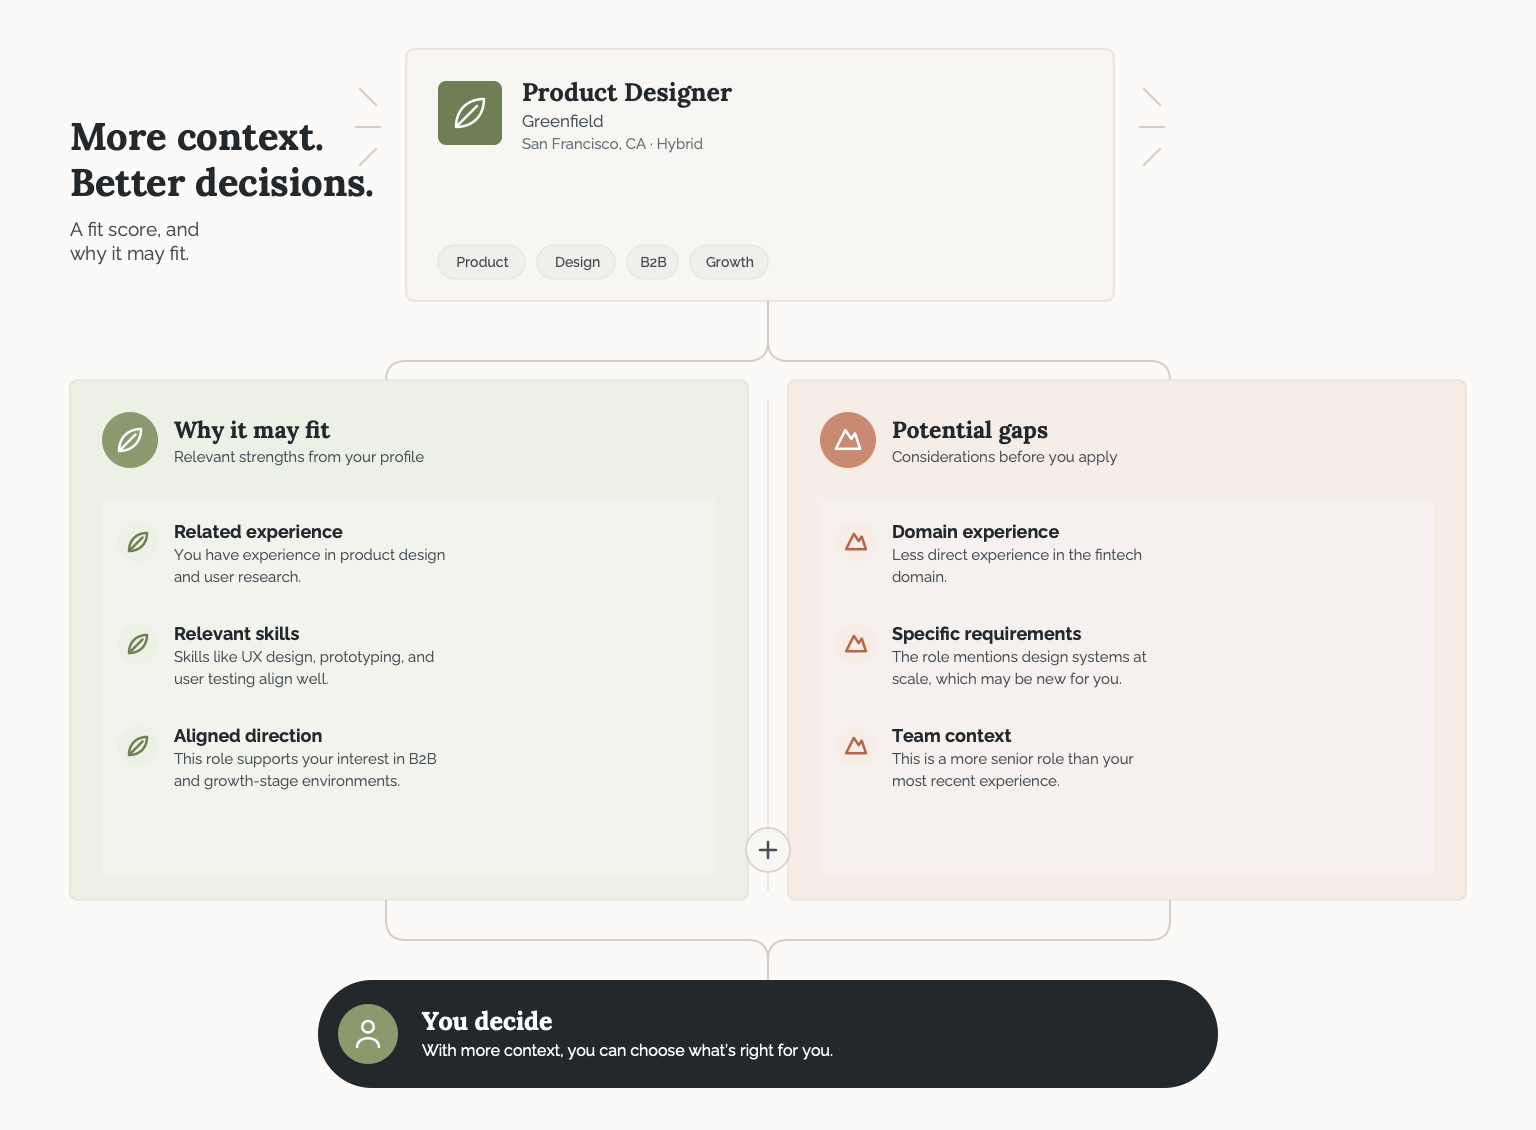Viewport: 1536px width, 1130px height.
Task: Click the You decide heading
Action: click(487, 1021)
